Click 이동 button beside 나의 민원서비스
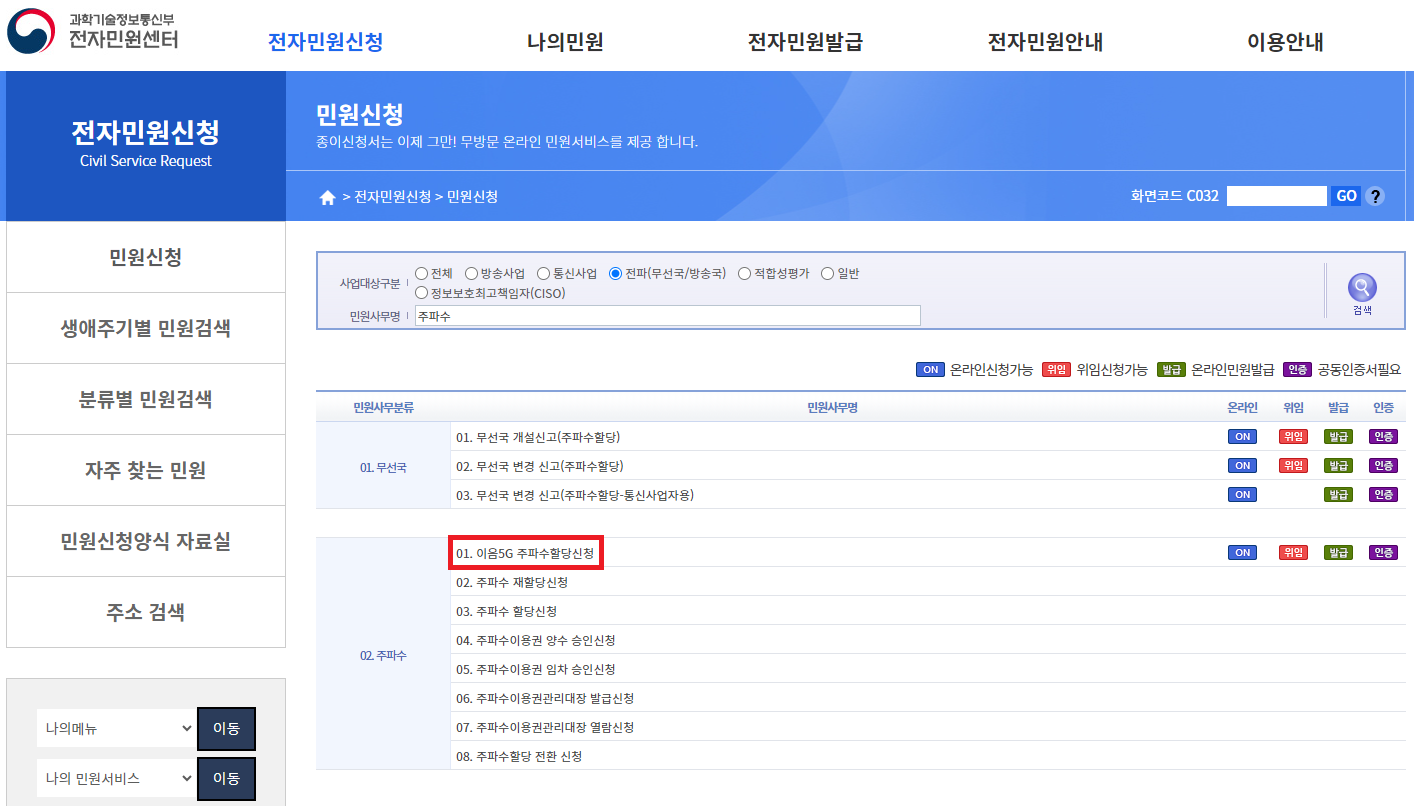The height and width of the screenshot is (806, 1414). [x=226, y=778]
